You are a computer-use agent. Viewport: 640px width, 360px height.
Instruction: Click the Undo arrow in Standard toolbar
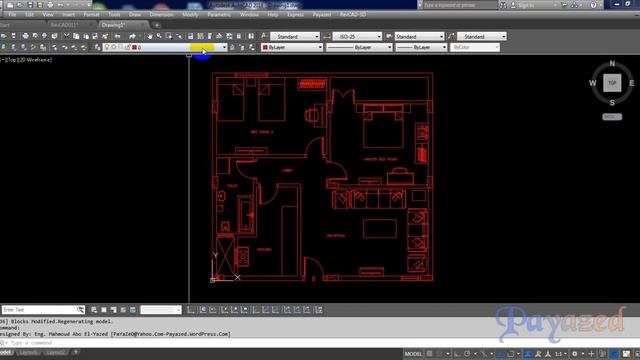pos(118,36)
